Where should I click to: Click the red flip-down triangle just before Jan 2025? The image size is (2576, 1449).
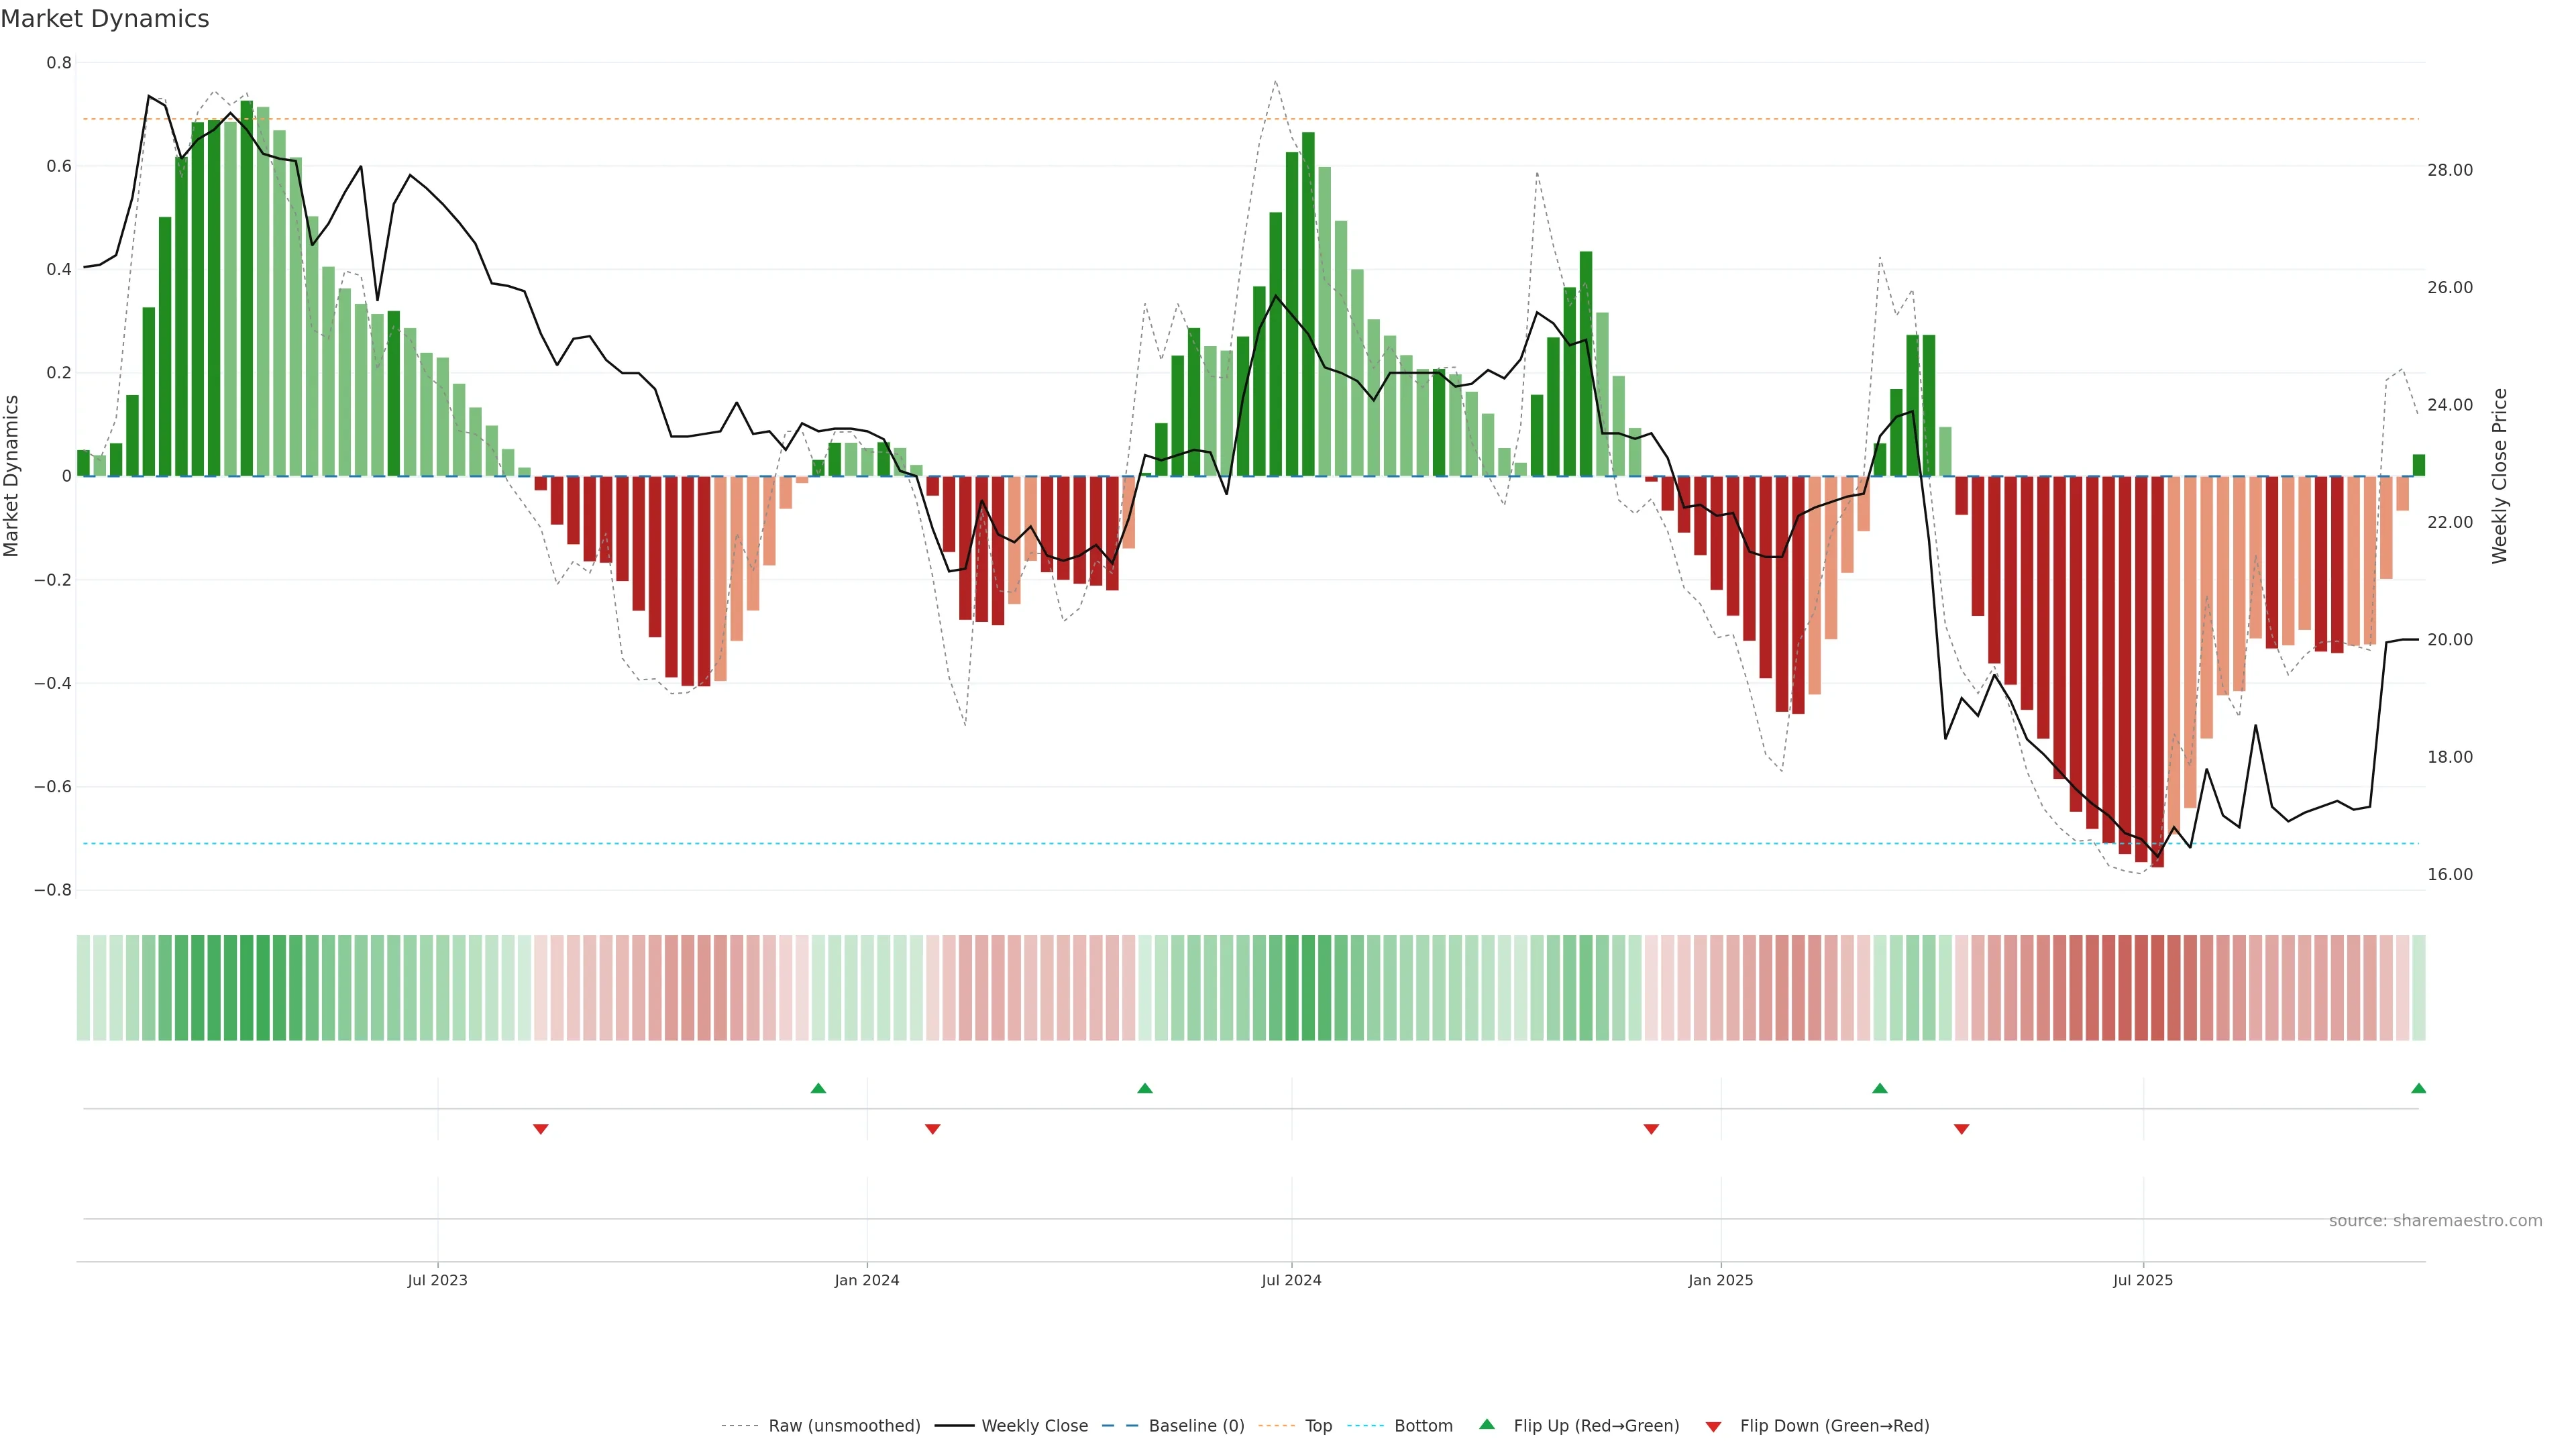coord(1651,1129)
